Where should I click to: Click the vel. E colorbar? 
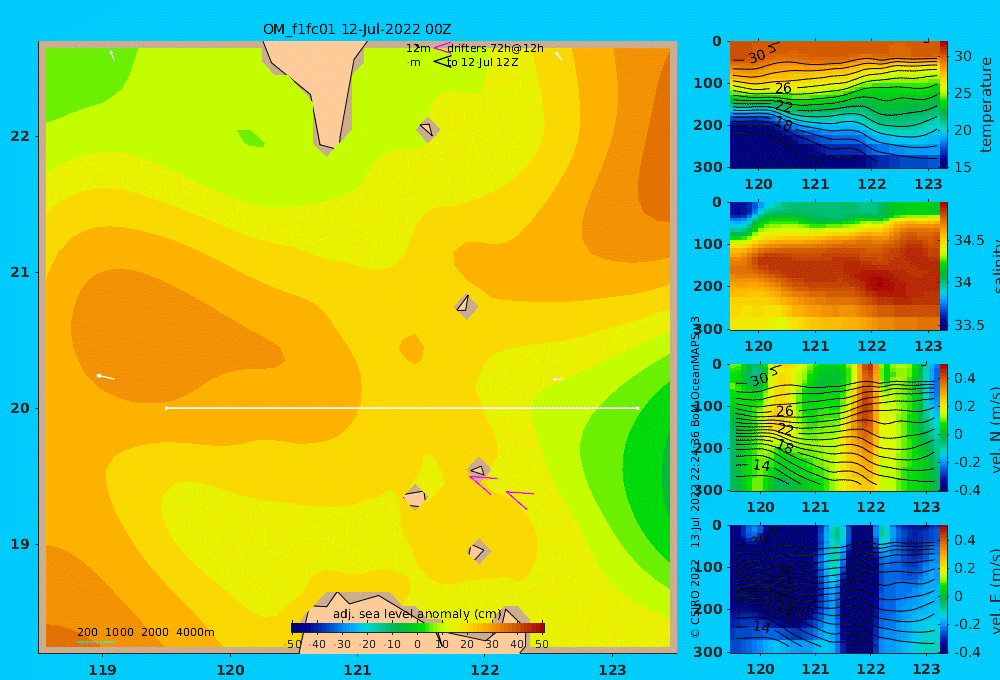943,589
